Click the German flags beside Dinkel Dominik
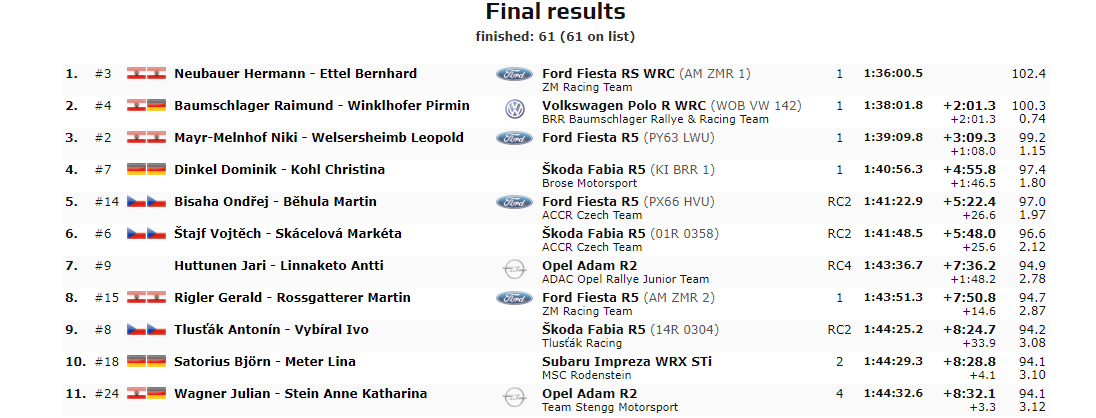The image size is (1096, 418). [146, 170]
